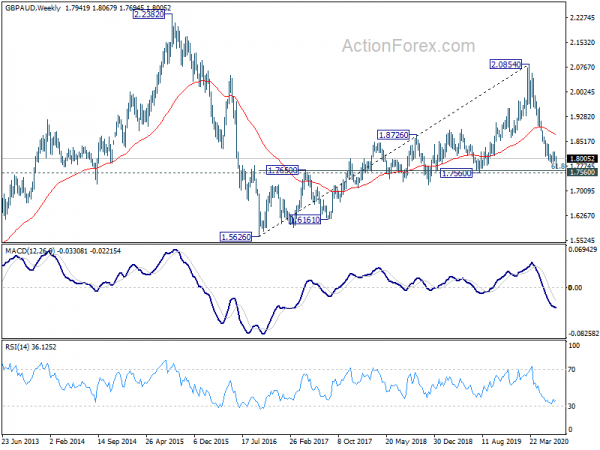This screenshot has width=600, height=450.
Task: Click the 26 Apr 2015 date label
Action: pyautogui.click(x=165, y=441)
